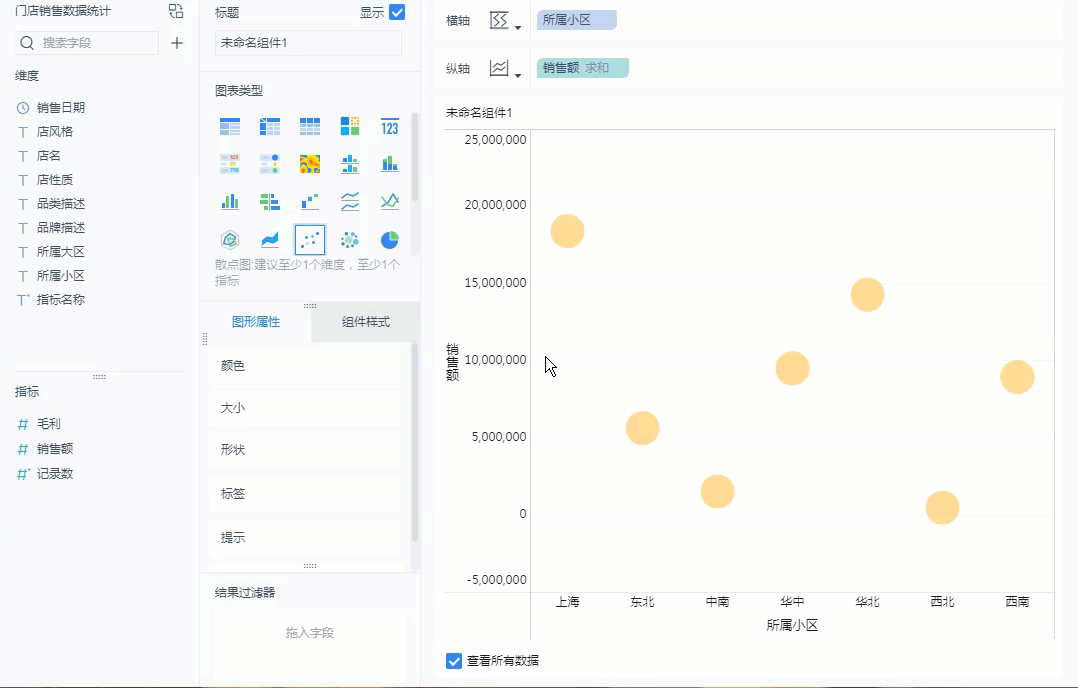Choose the custom colored blocks chart icon
Viewport: 1078px width, 688px height.
point(349,126)
